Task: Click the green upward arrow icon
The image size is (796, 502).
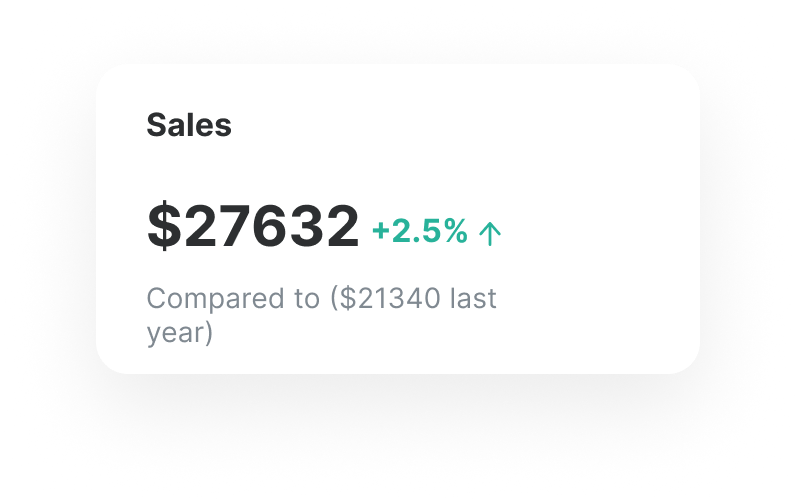Action: (x=489, y=234)
